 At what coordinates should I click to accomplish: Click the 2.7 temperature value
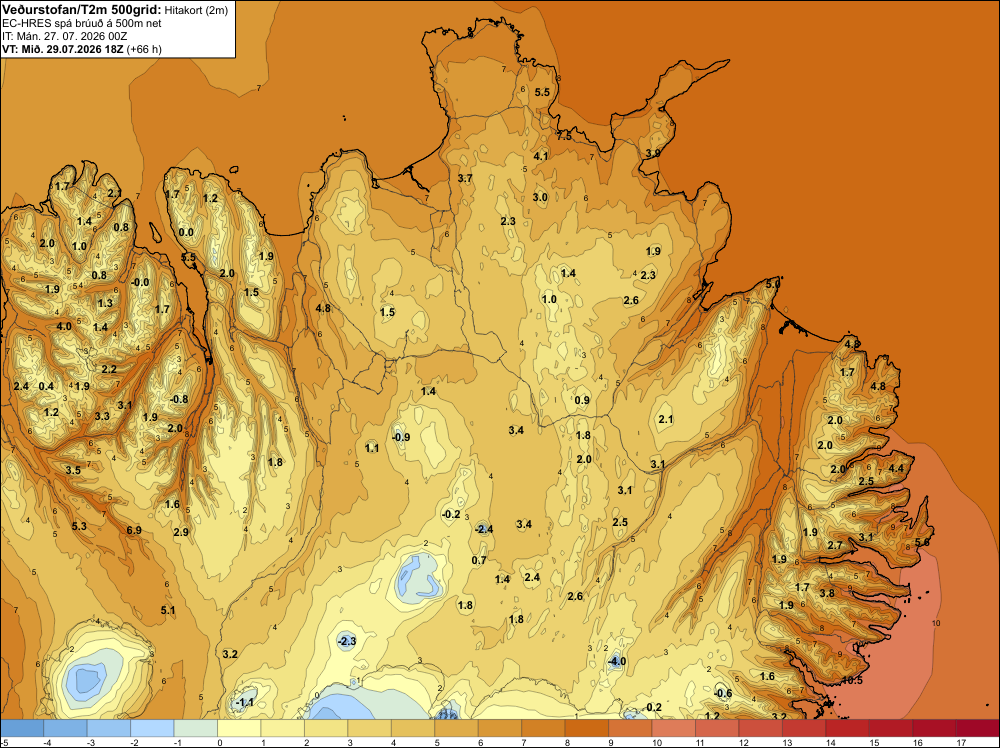[834, 545]
